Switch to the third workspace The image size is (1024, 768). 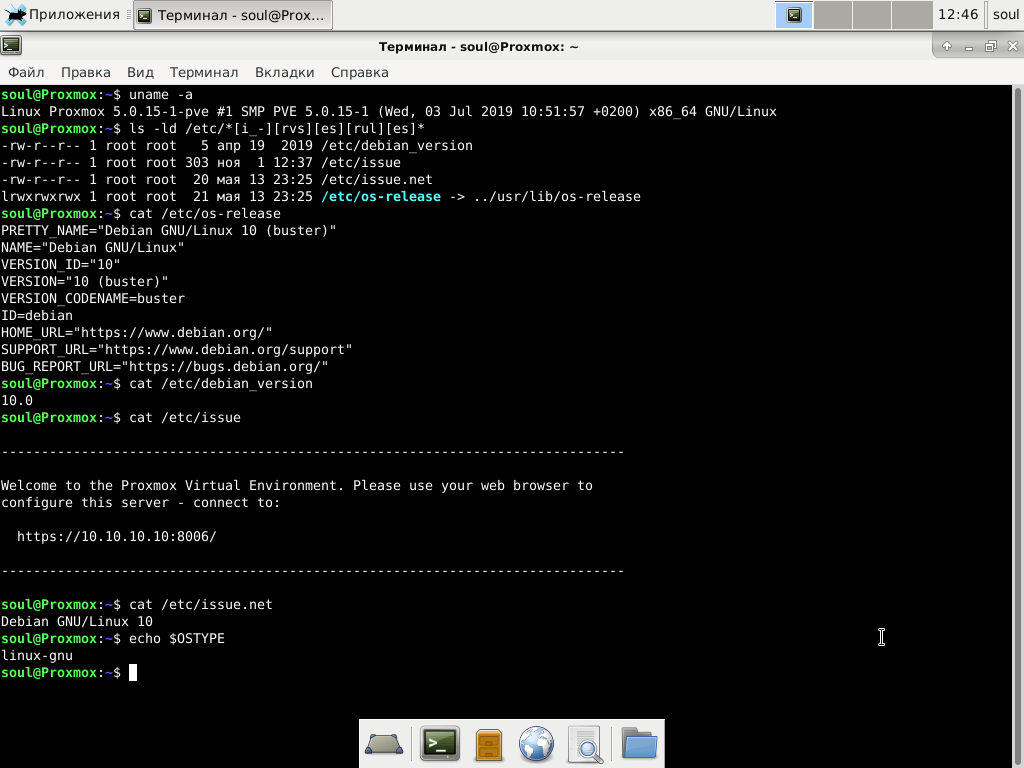[x=872, y=14]
